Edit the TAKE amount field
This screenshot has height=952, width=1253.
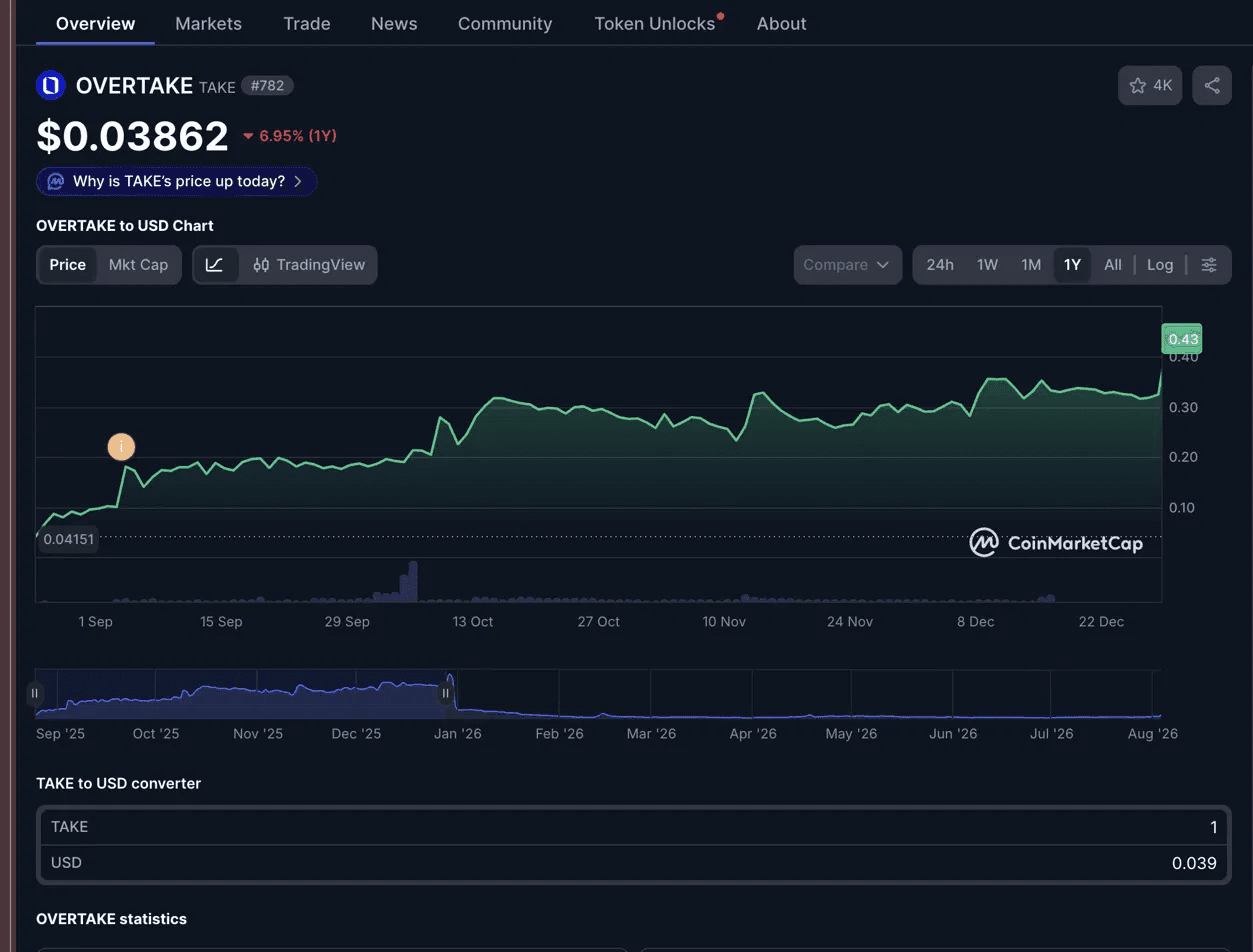pyautogui.click(x=633, y=827)
